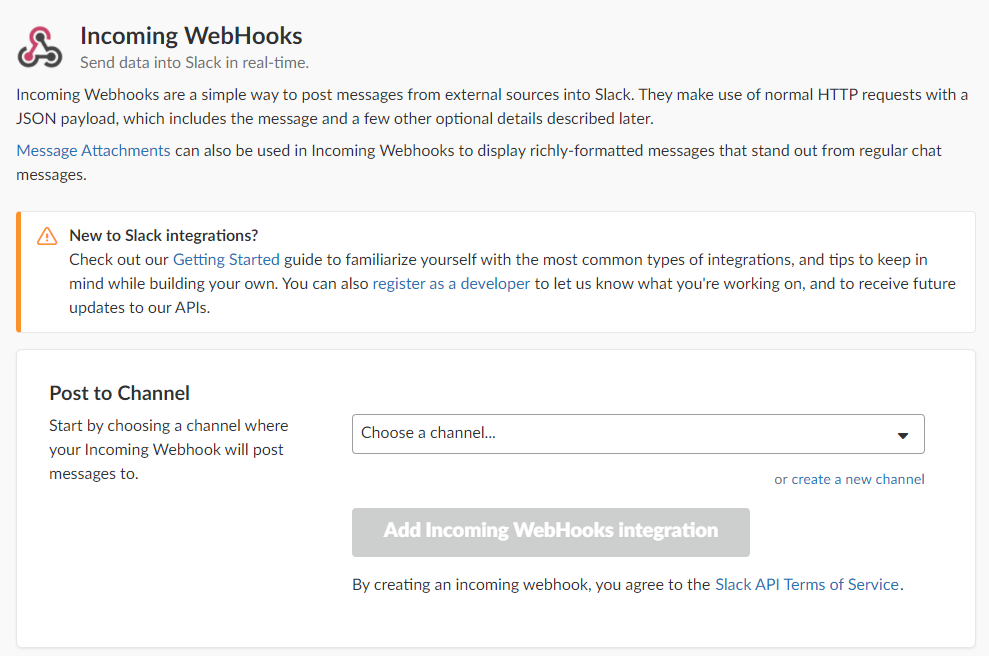The image size is (989, 656).
Task: Click create a new channel link
Action: point(858,479)
